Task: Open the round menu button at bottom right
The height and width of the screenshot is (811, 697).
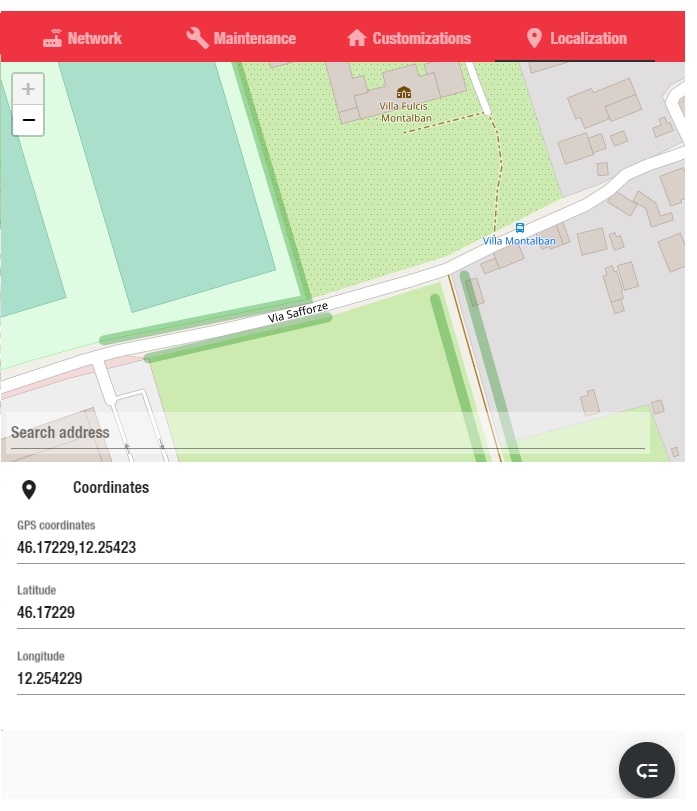Action: tap(647, 770)
